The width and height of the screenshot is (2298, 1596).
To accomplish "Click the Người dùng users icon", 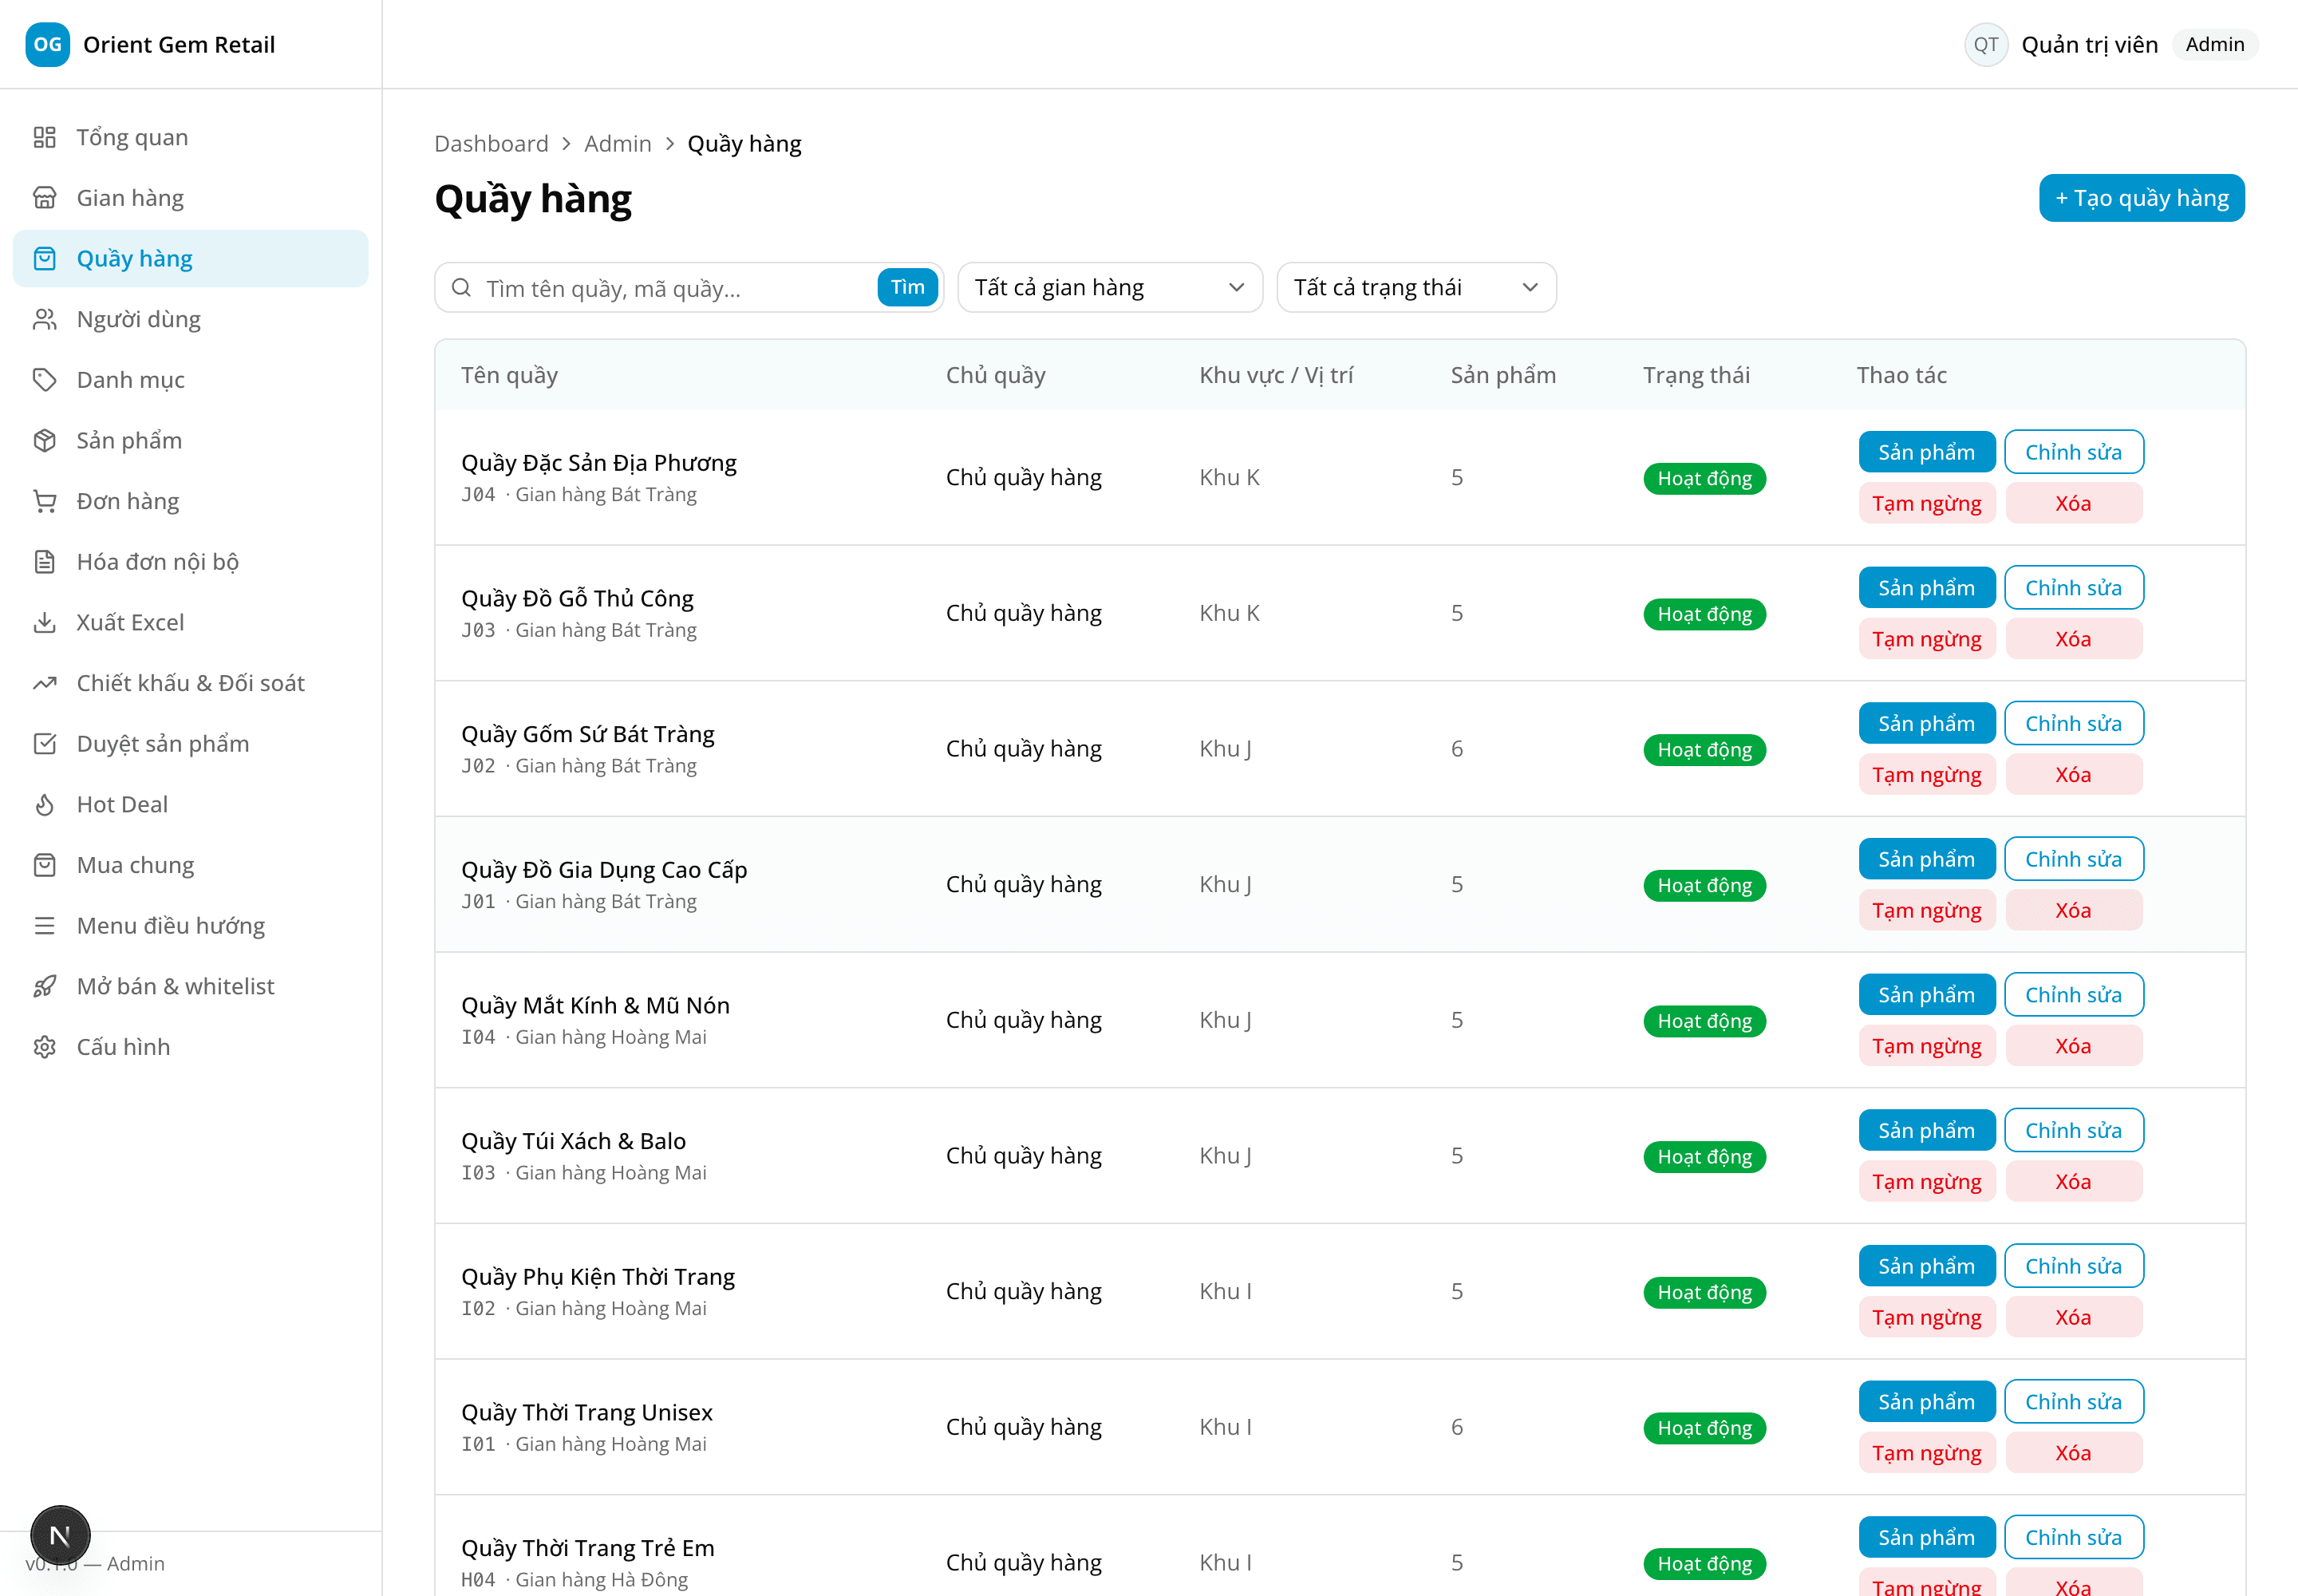I will tap(44, 319).
